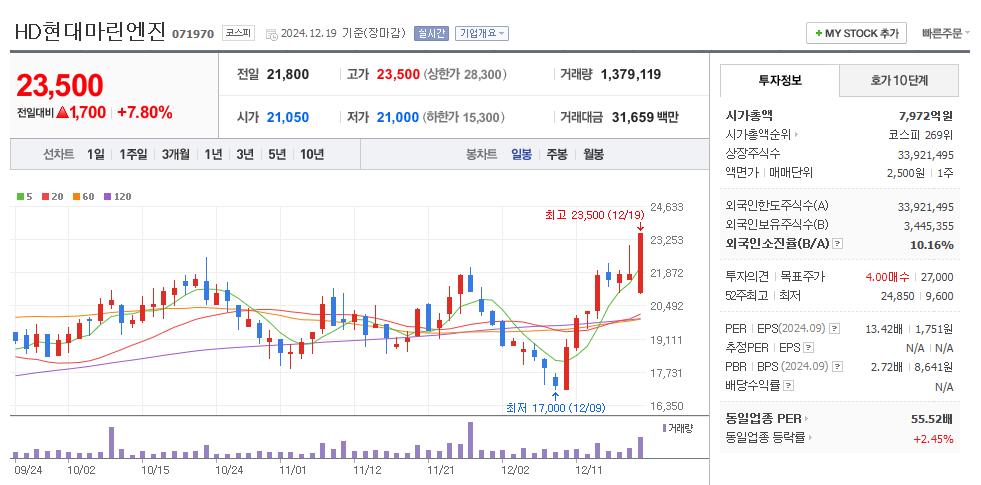Expand 동일업종 등락률 arrow link
Screen dimensions: 981x485
coord(810,437)
